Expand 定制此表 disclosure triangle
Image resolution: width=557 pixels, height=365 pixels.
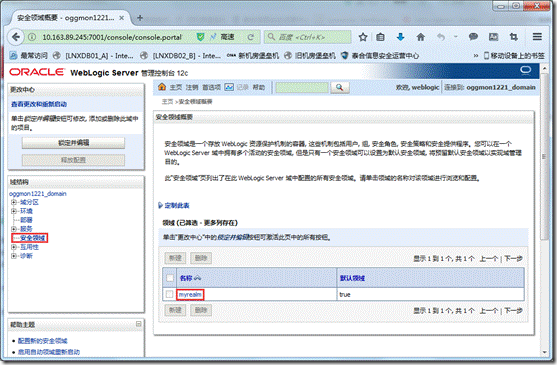click(160, 206)
